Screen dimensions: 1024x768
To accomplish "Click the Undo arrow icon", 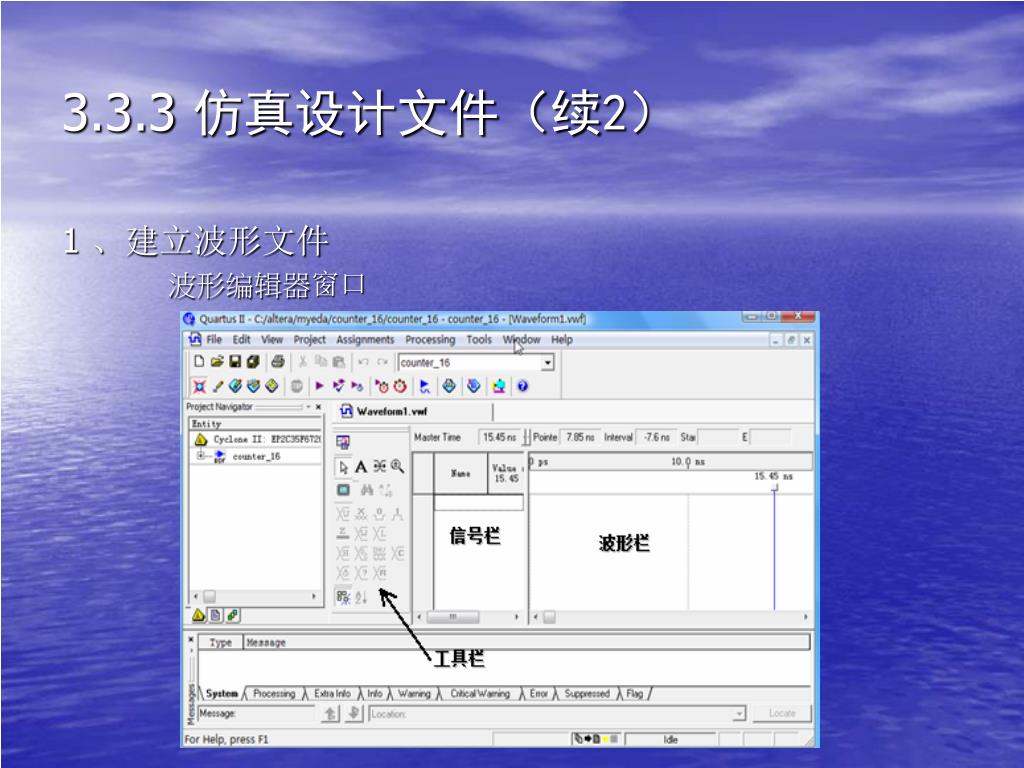I will coord(364,361).
